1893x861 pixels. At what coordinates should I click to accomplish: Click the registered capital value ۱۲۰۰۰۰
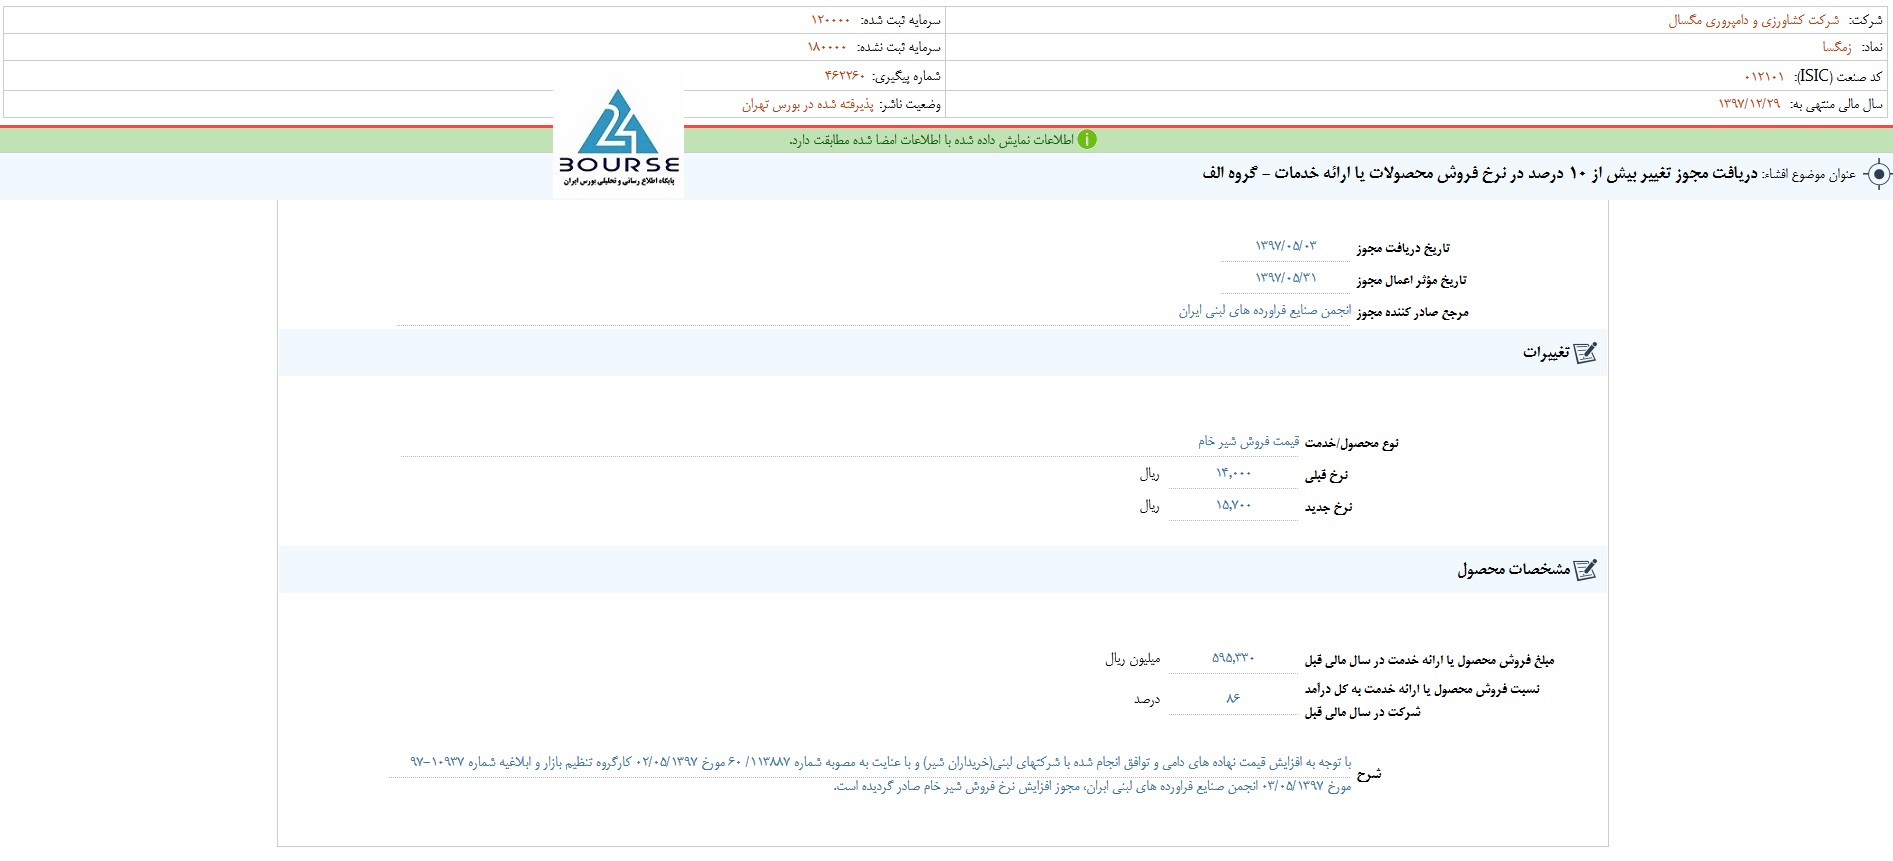[x=831, y=20]
